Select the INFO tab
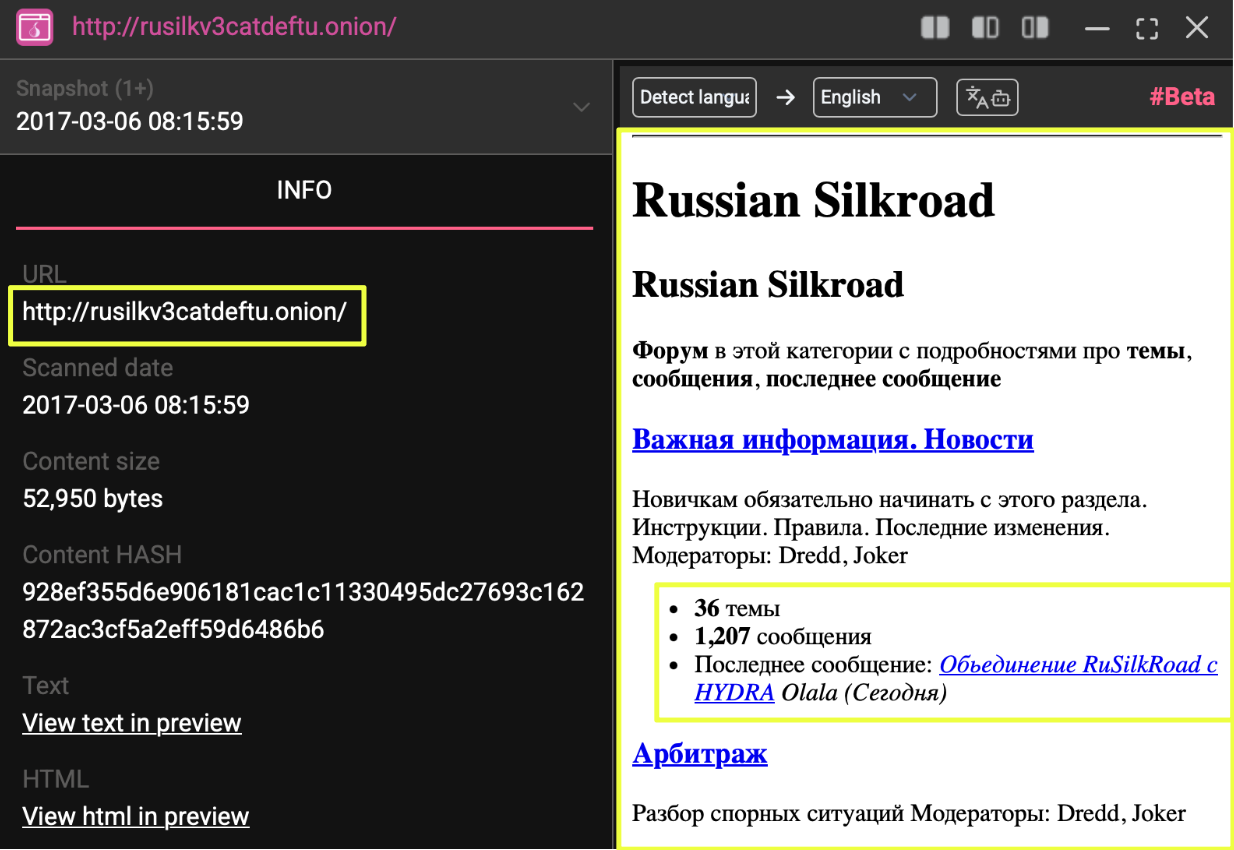Image resolution: width=1234 pixels, height=850 pixels. tap(304, 190)
